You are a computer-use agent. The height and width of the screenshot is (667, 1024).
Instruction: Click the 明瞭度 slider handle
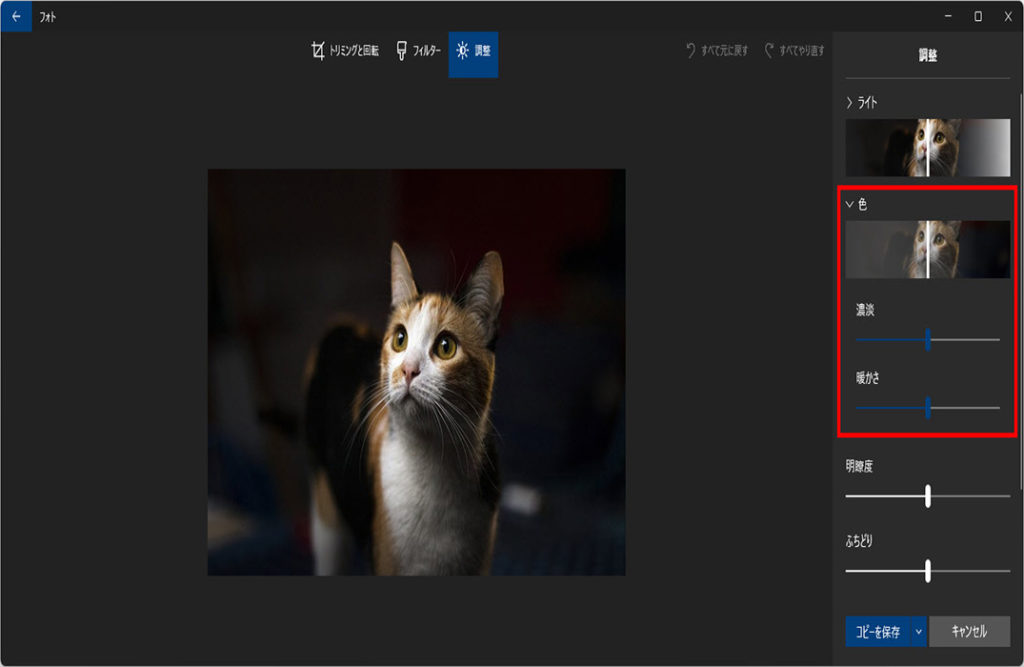[928, 496]
